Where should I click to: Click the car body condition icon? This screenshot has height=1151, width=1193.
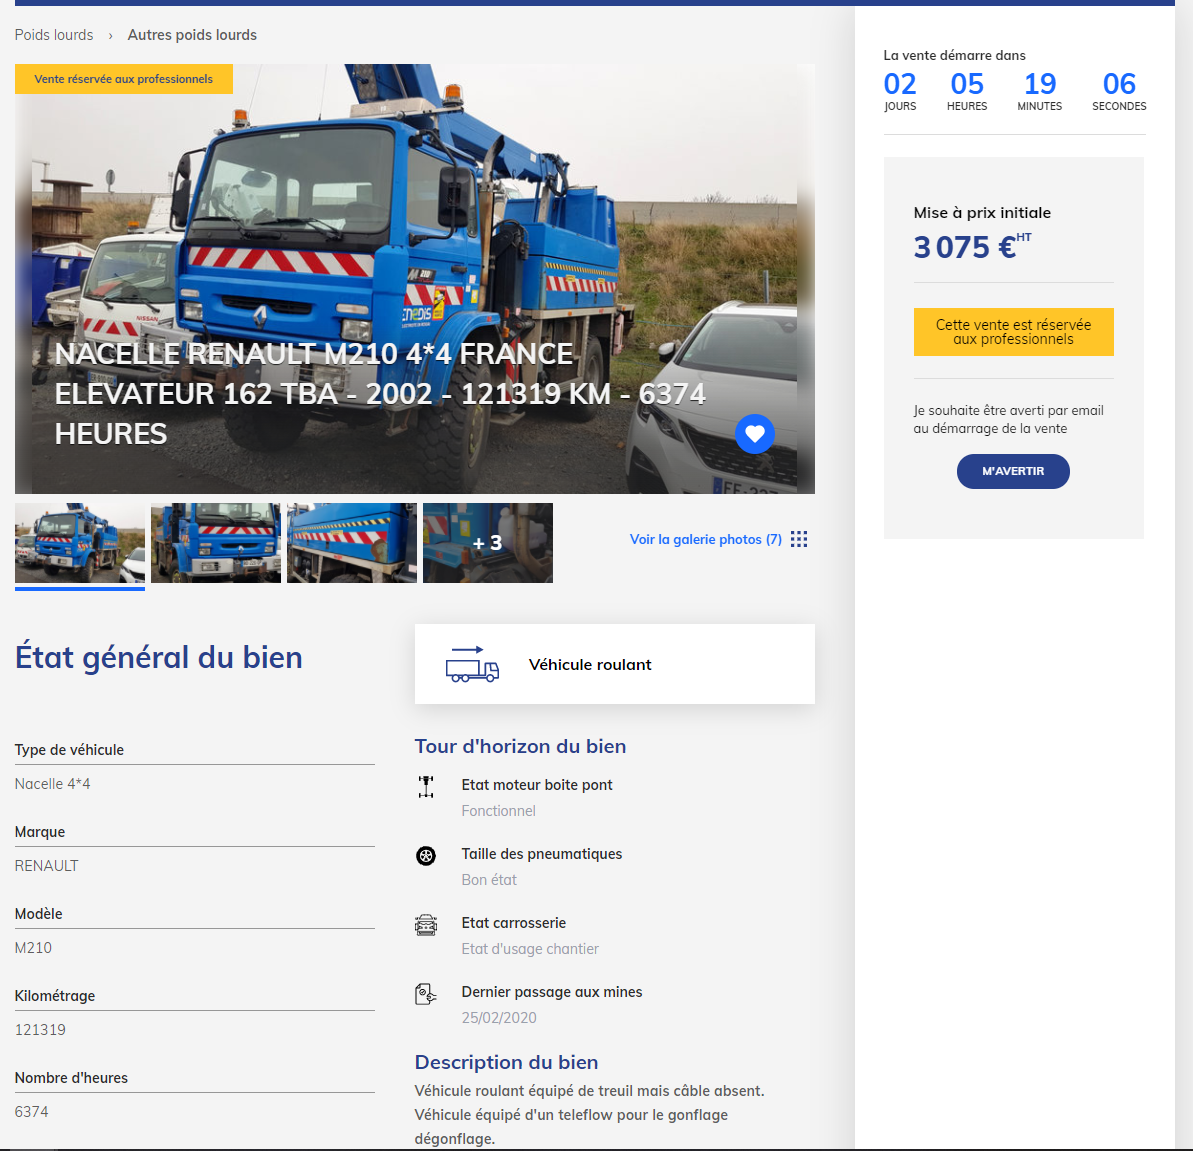(426, 925)
